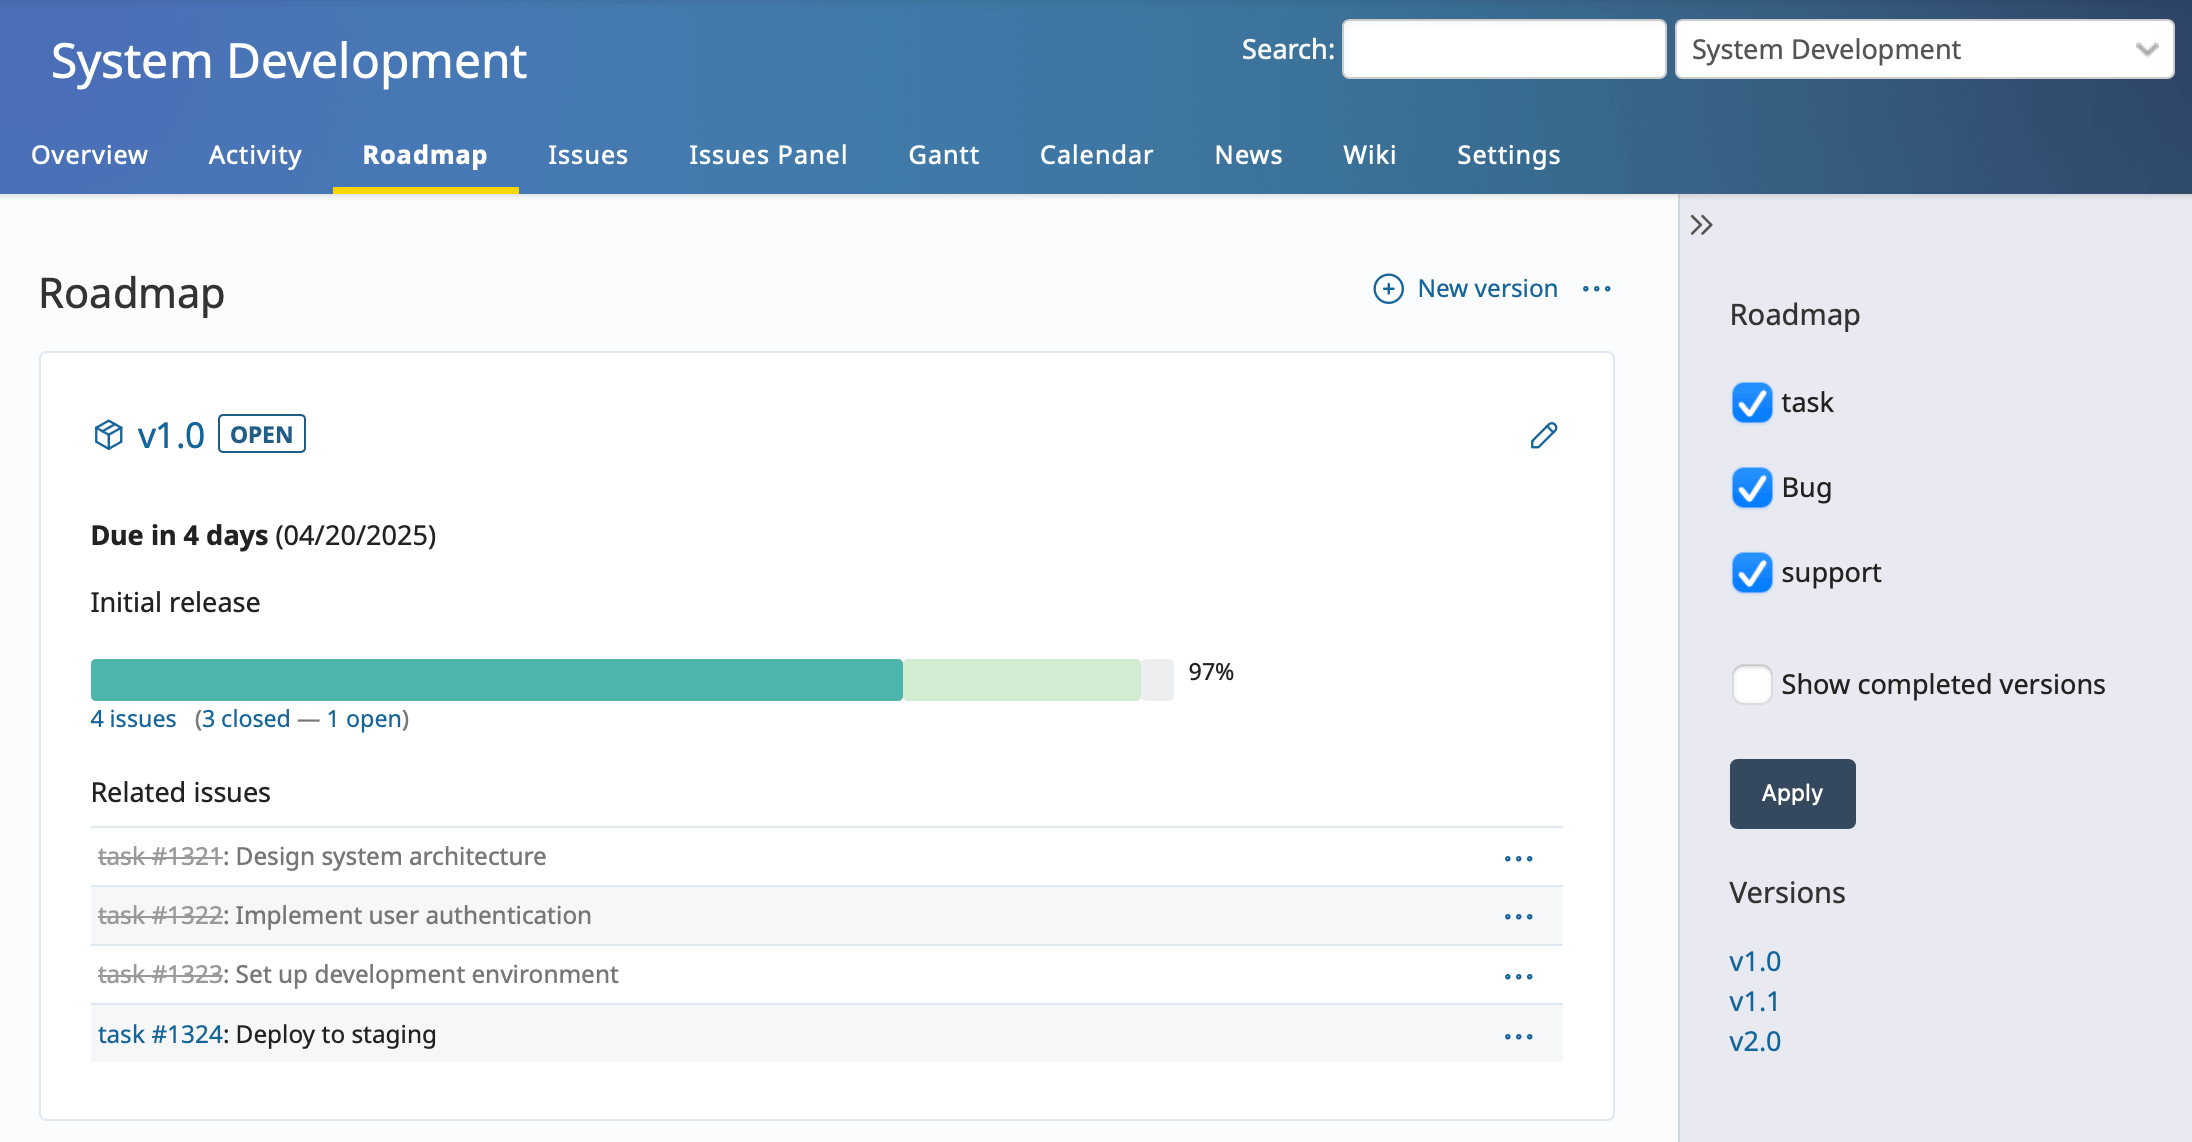Collapse the sidebar with the double chevron
This screenshot has width=2192, height=1142.
[1700, 225]
